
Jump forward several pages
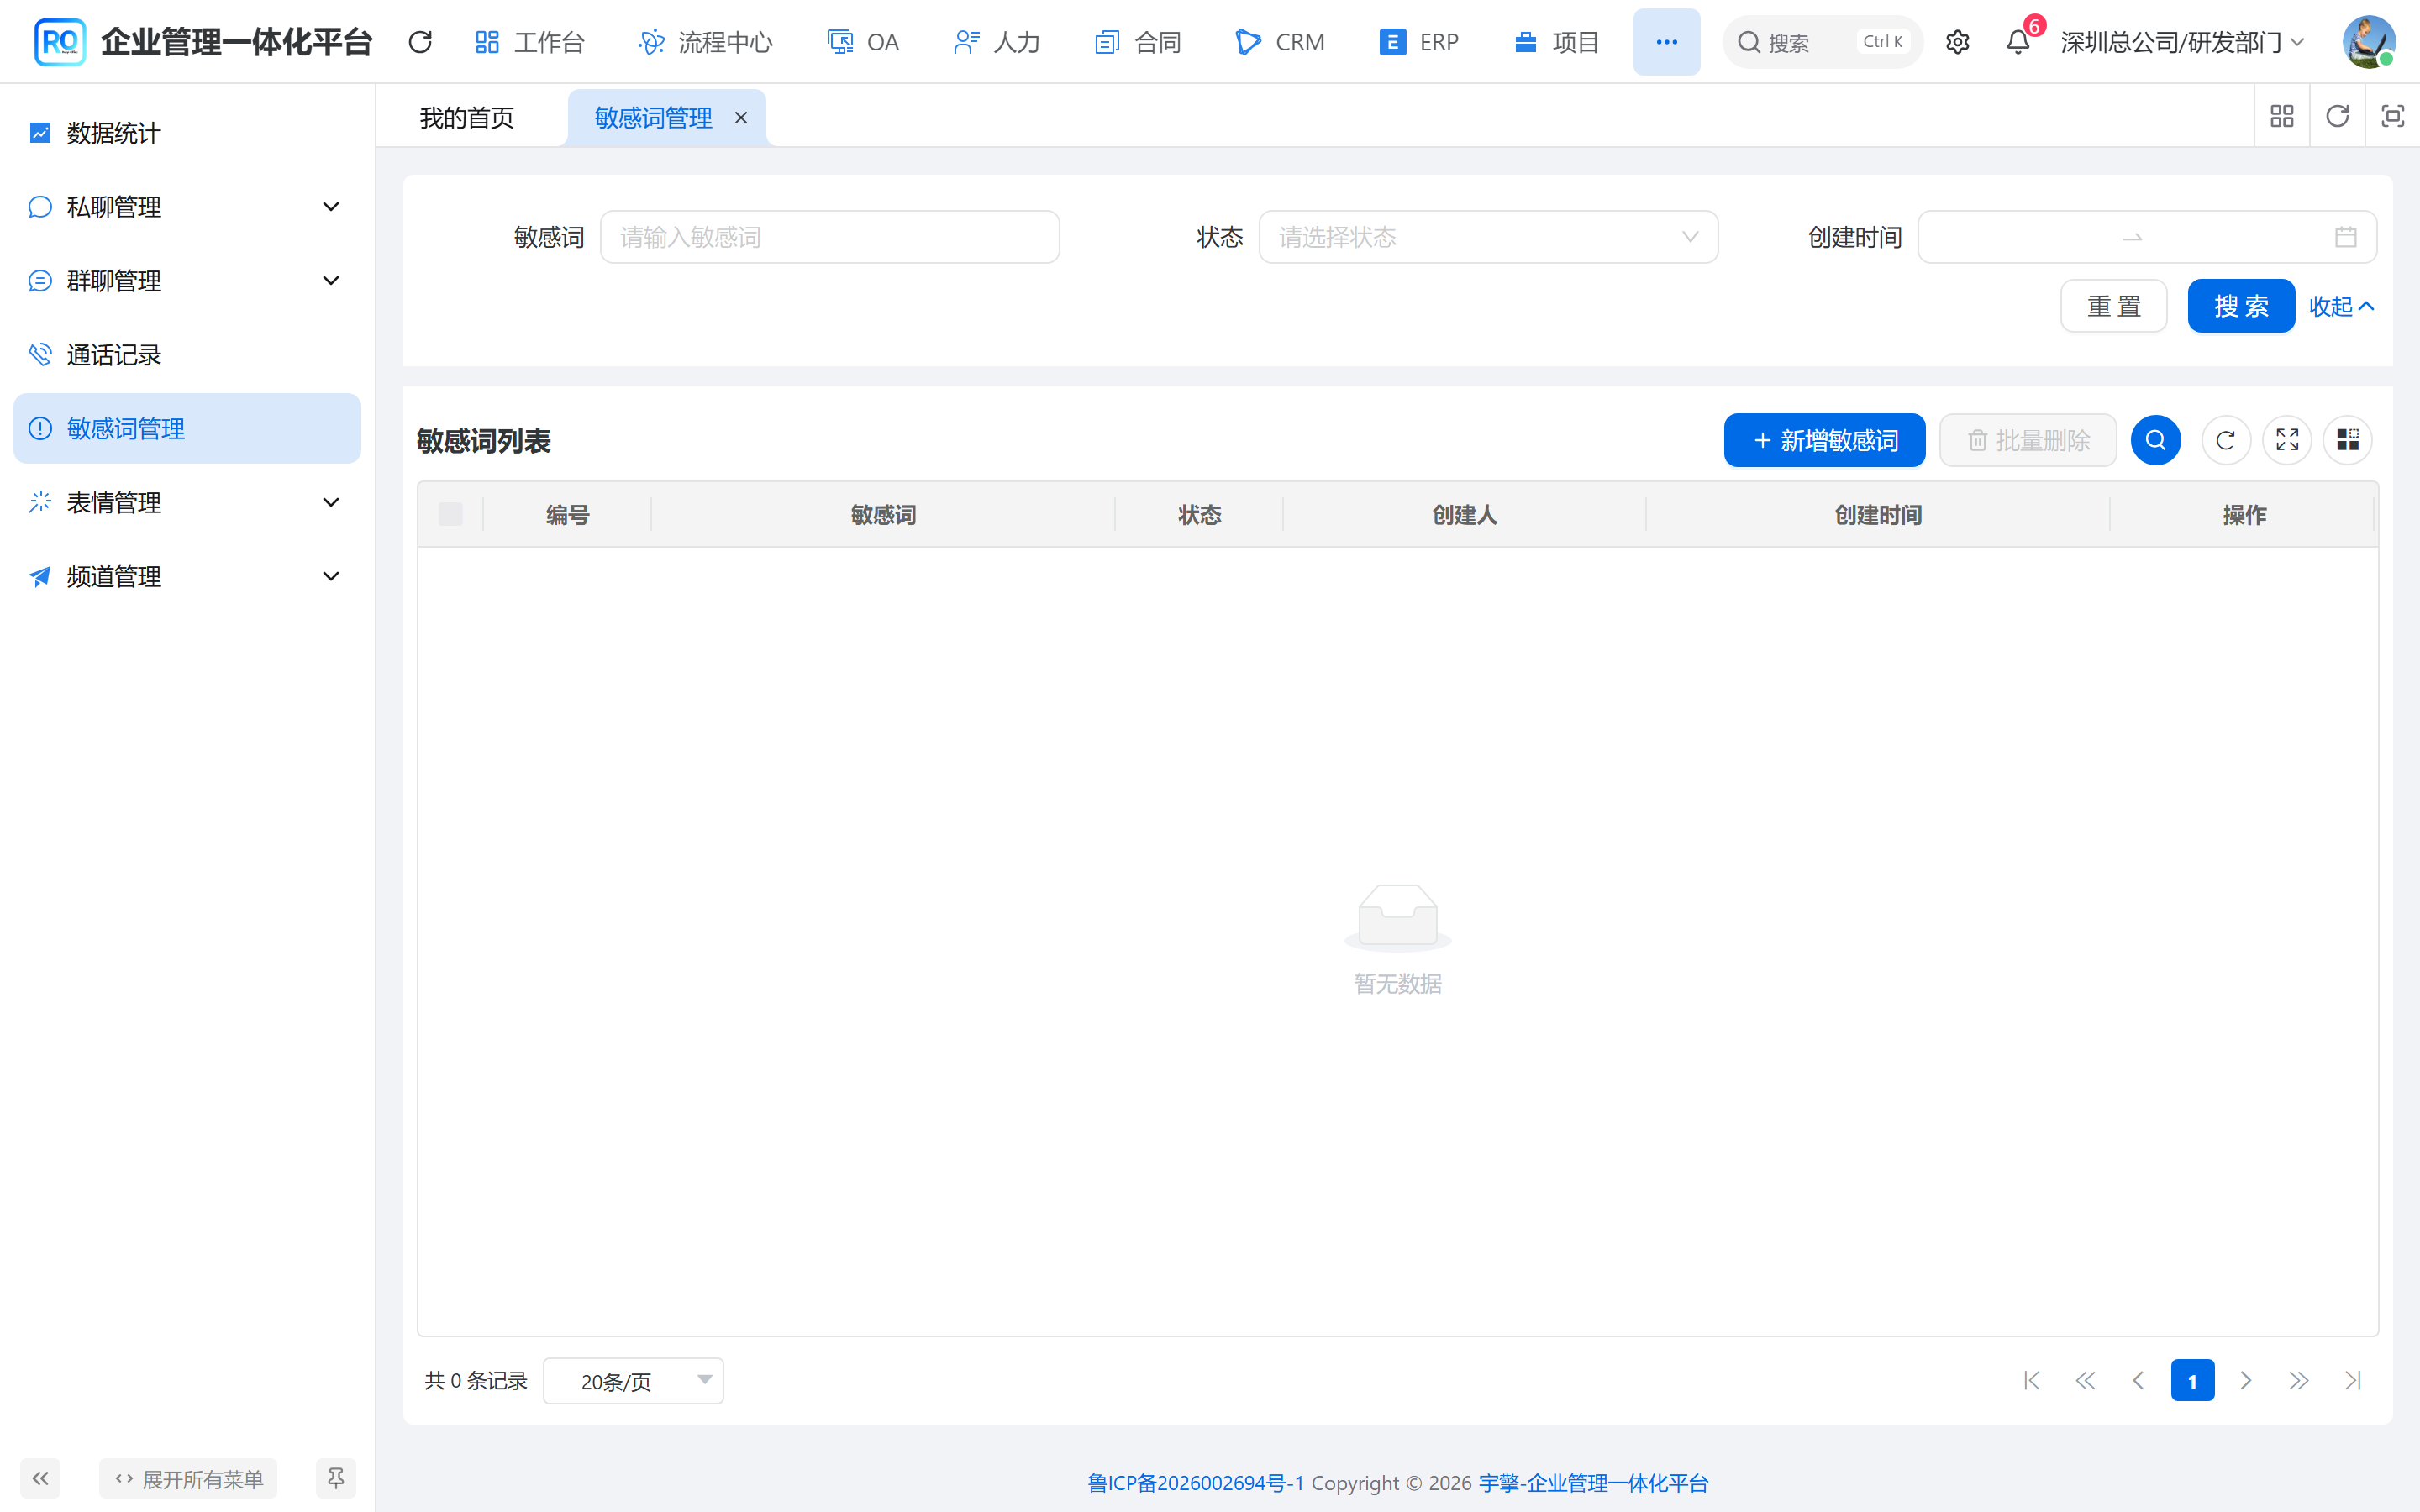pyautogui.click(x=2299, y=1381)
